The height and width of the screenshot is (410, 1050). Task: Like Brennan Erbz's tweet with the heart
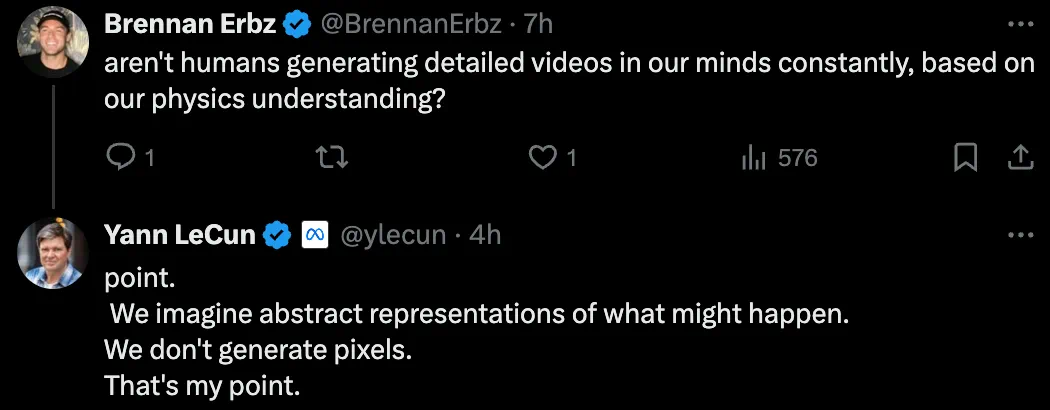pyautogui.click(x=542, y=157)
